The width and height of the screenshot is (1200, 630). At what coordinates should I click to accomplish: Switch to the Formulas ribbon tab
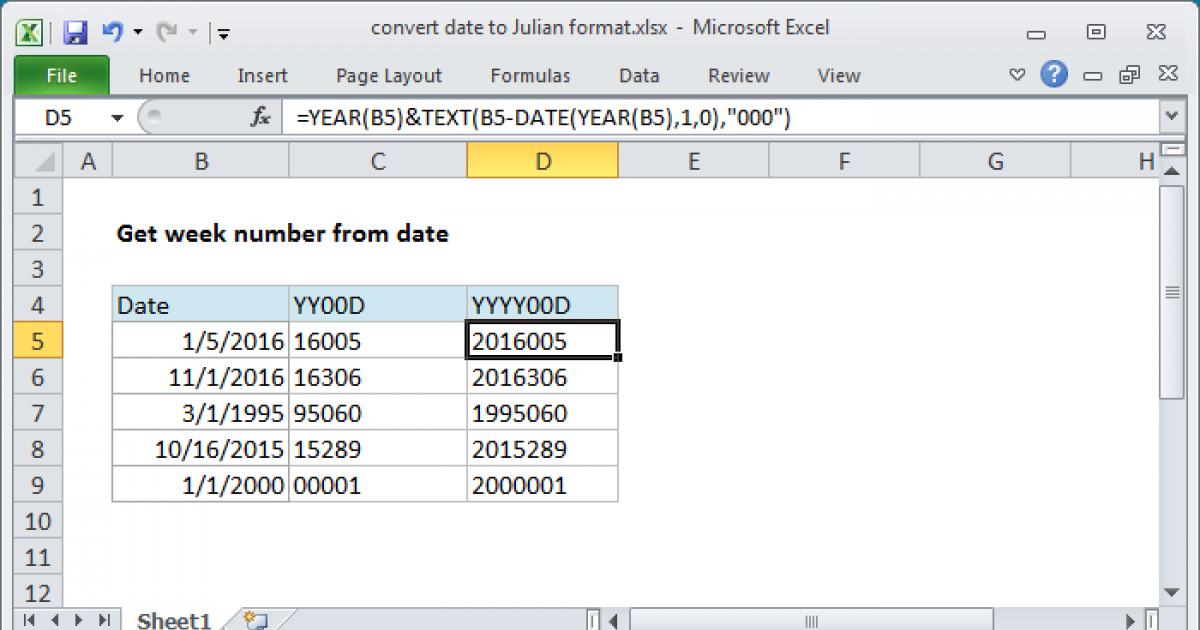[x=530, y=75]
